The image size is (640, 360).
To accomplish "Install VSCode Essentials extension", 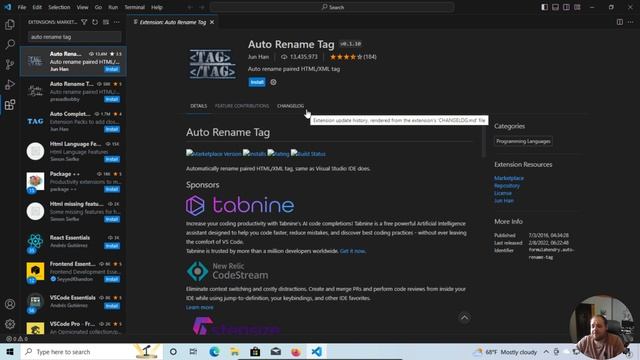I will (112, 306).
